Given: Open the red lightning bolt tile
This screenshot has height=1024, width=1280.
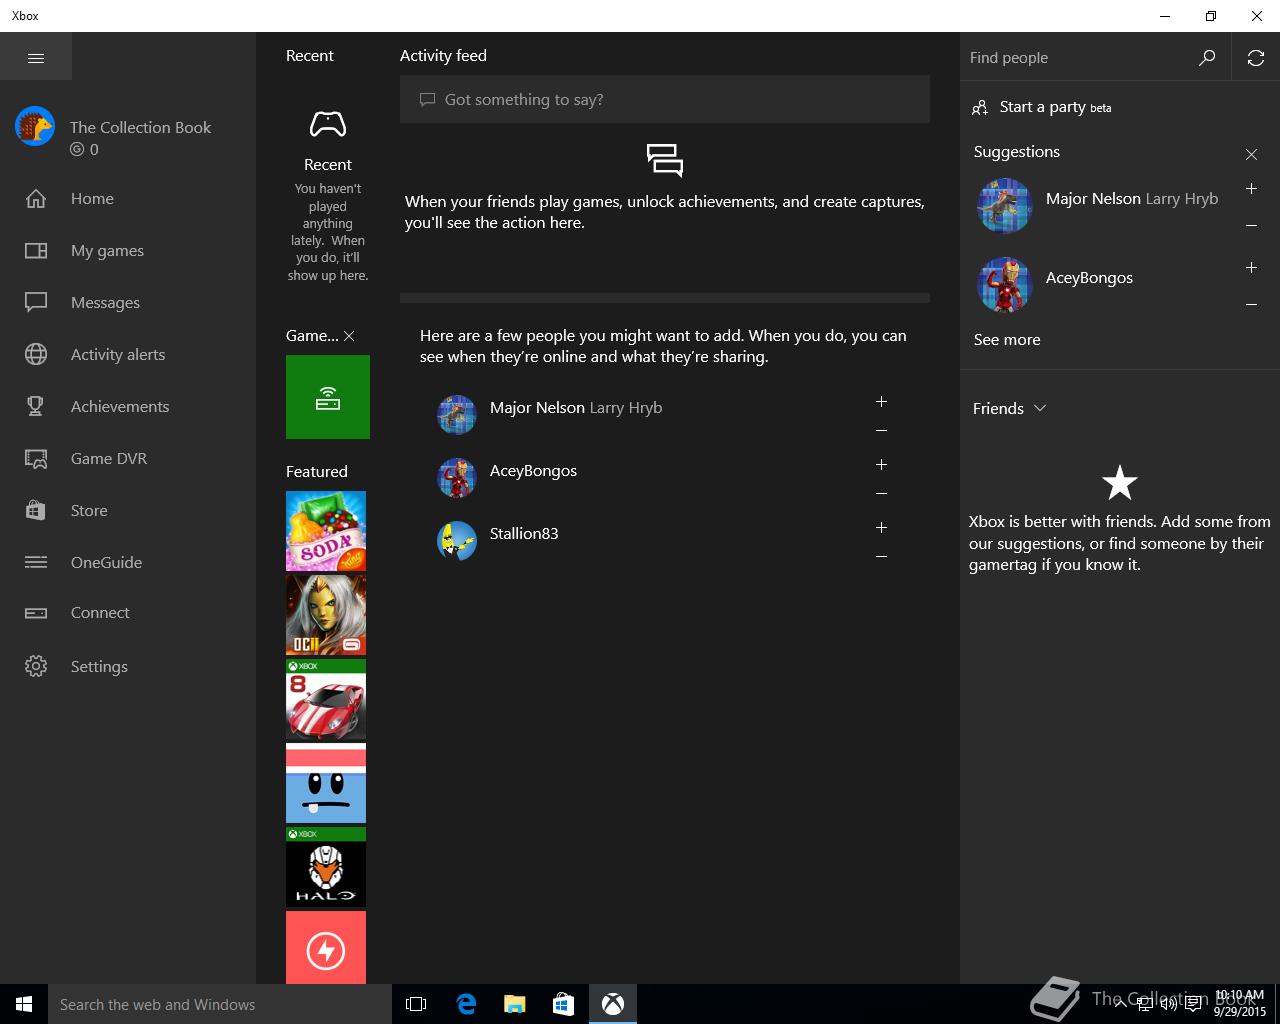Looking at the screenshot, I should click(326, 948).
